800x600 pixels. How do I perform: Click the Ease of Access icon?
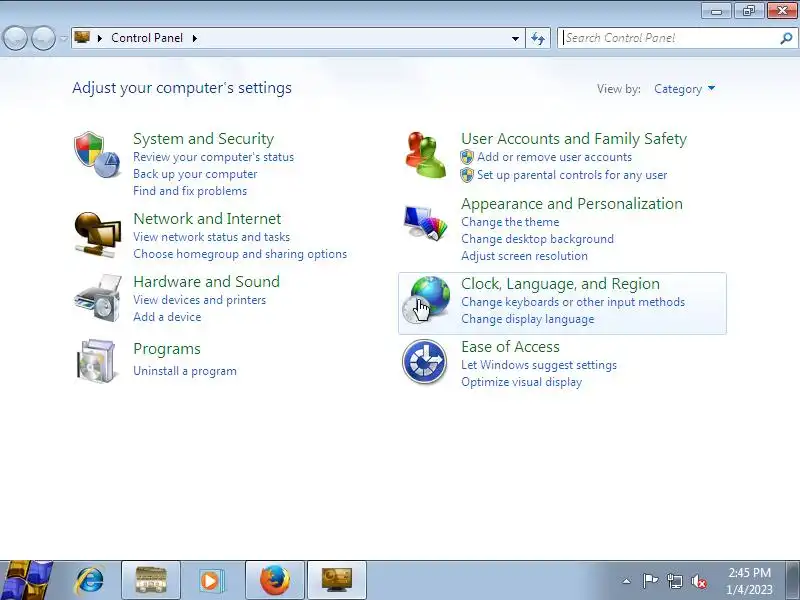click(x=424, y=362)
